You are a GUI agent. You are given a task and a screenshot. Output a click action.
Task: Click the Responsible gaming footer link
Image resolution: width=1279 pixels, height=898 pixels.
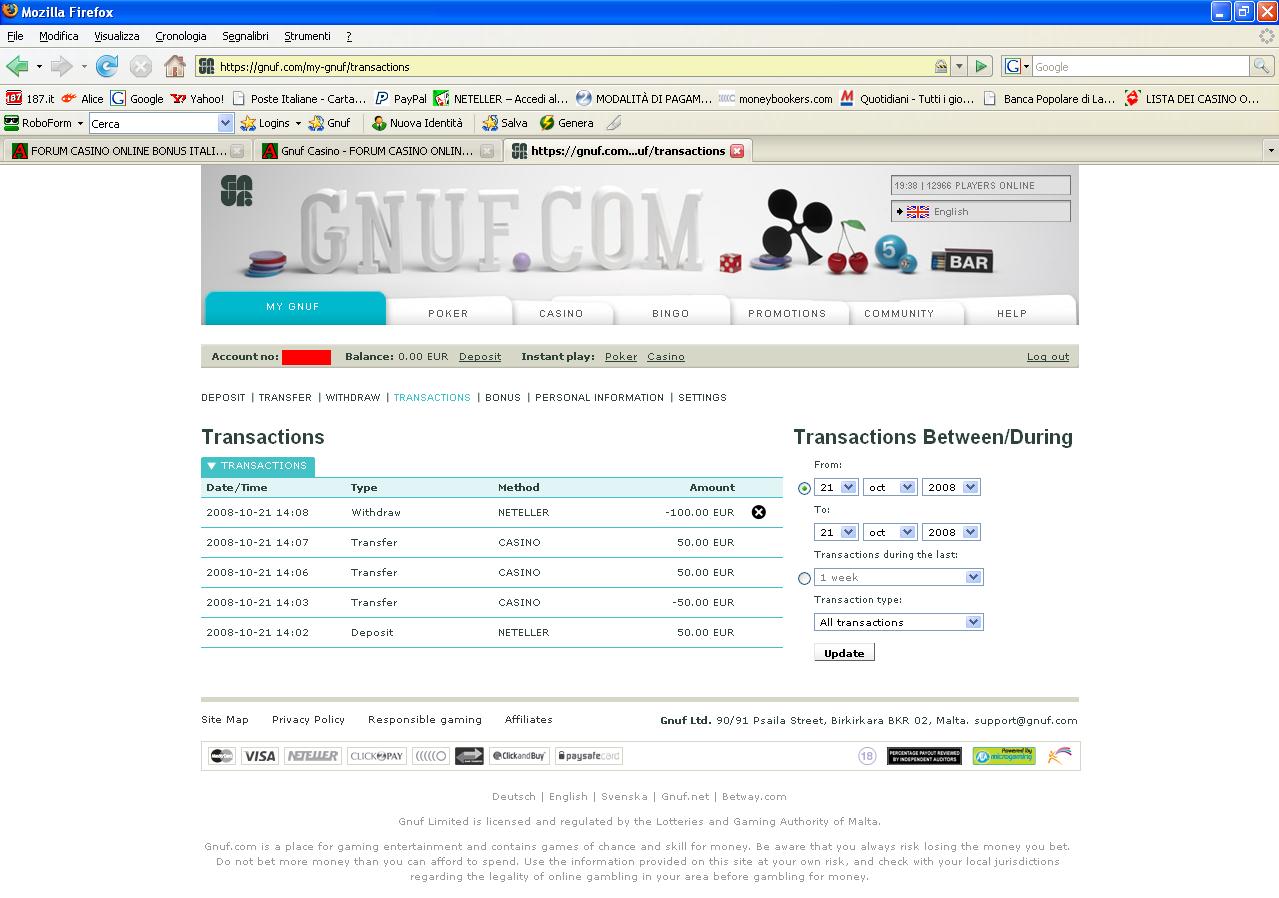point(425,720)
